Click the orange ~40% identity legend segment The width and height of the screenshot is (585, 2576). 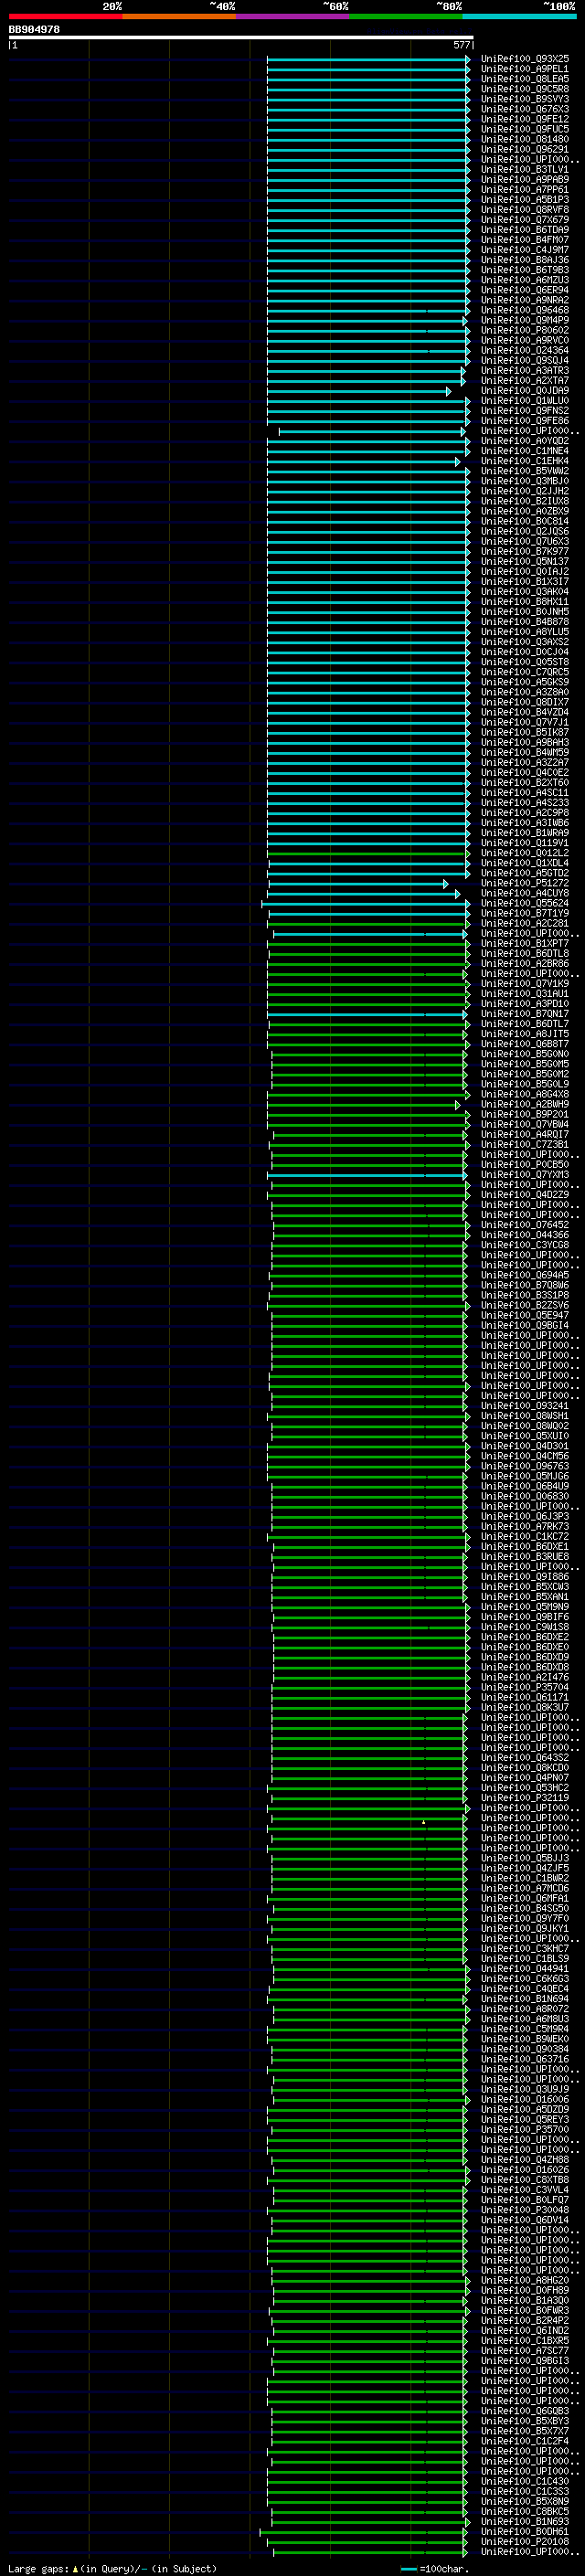179,16
